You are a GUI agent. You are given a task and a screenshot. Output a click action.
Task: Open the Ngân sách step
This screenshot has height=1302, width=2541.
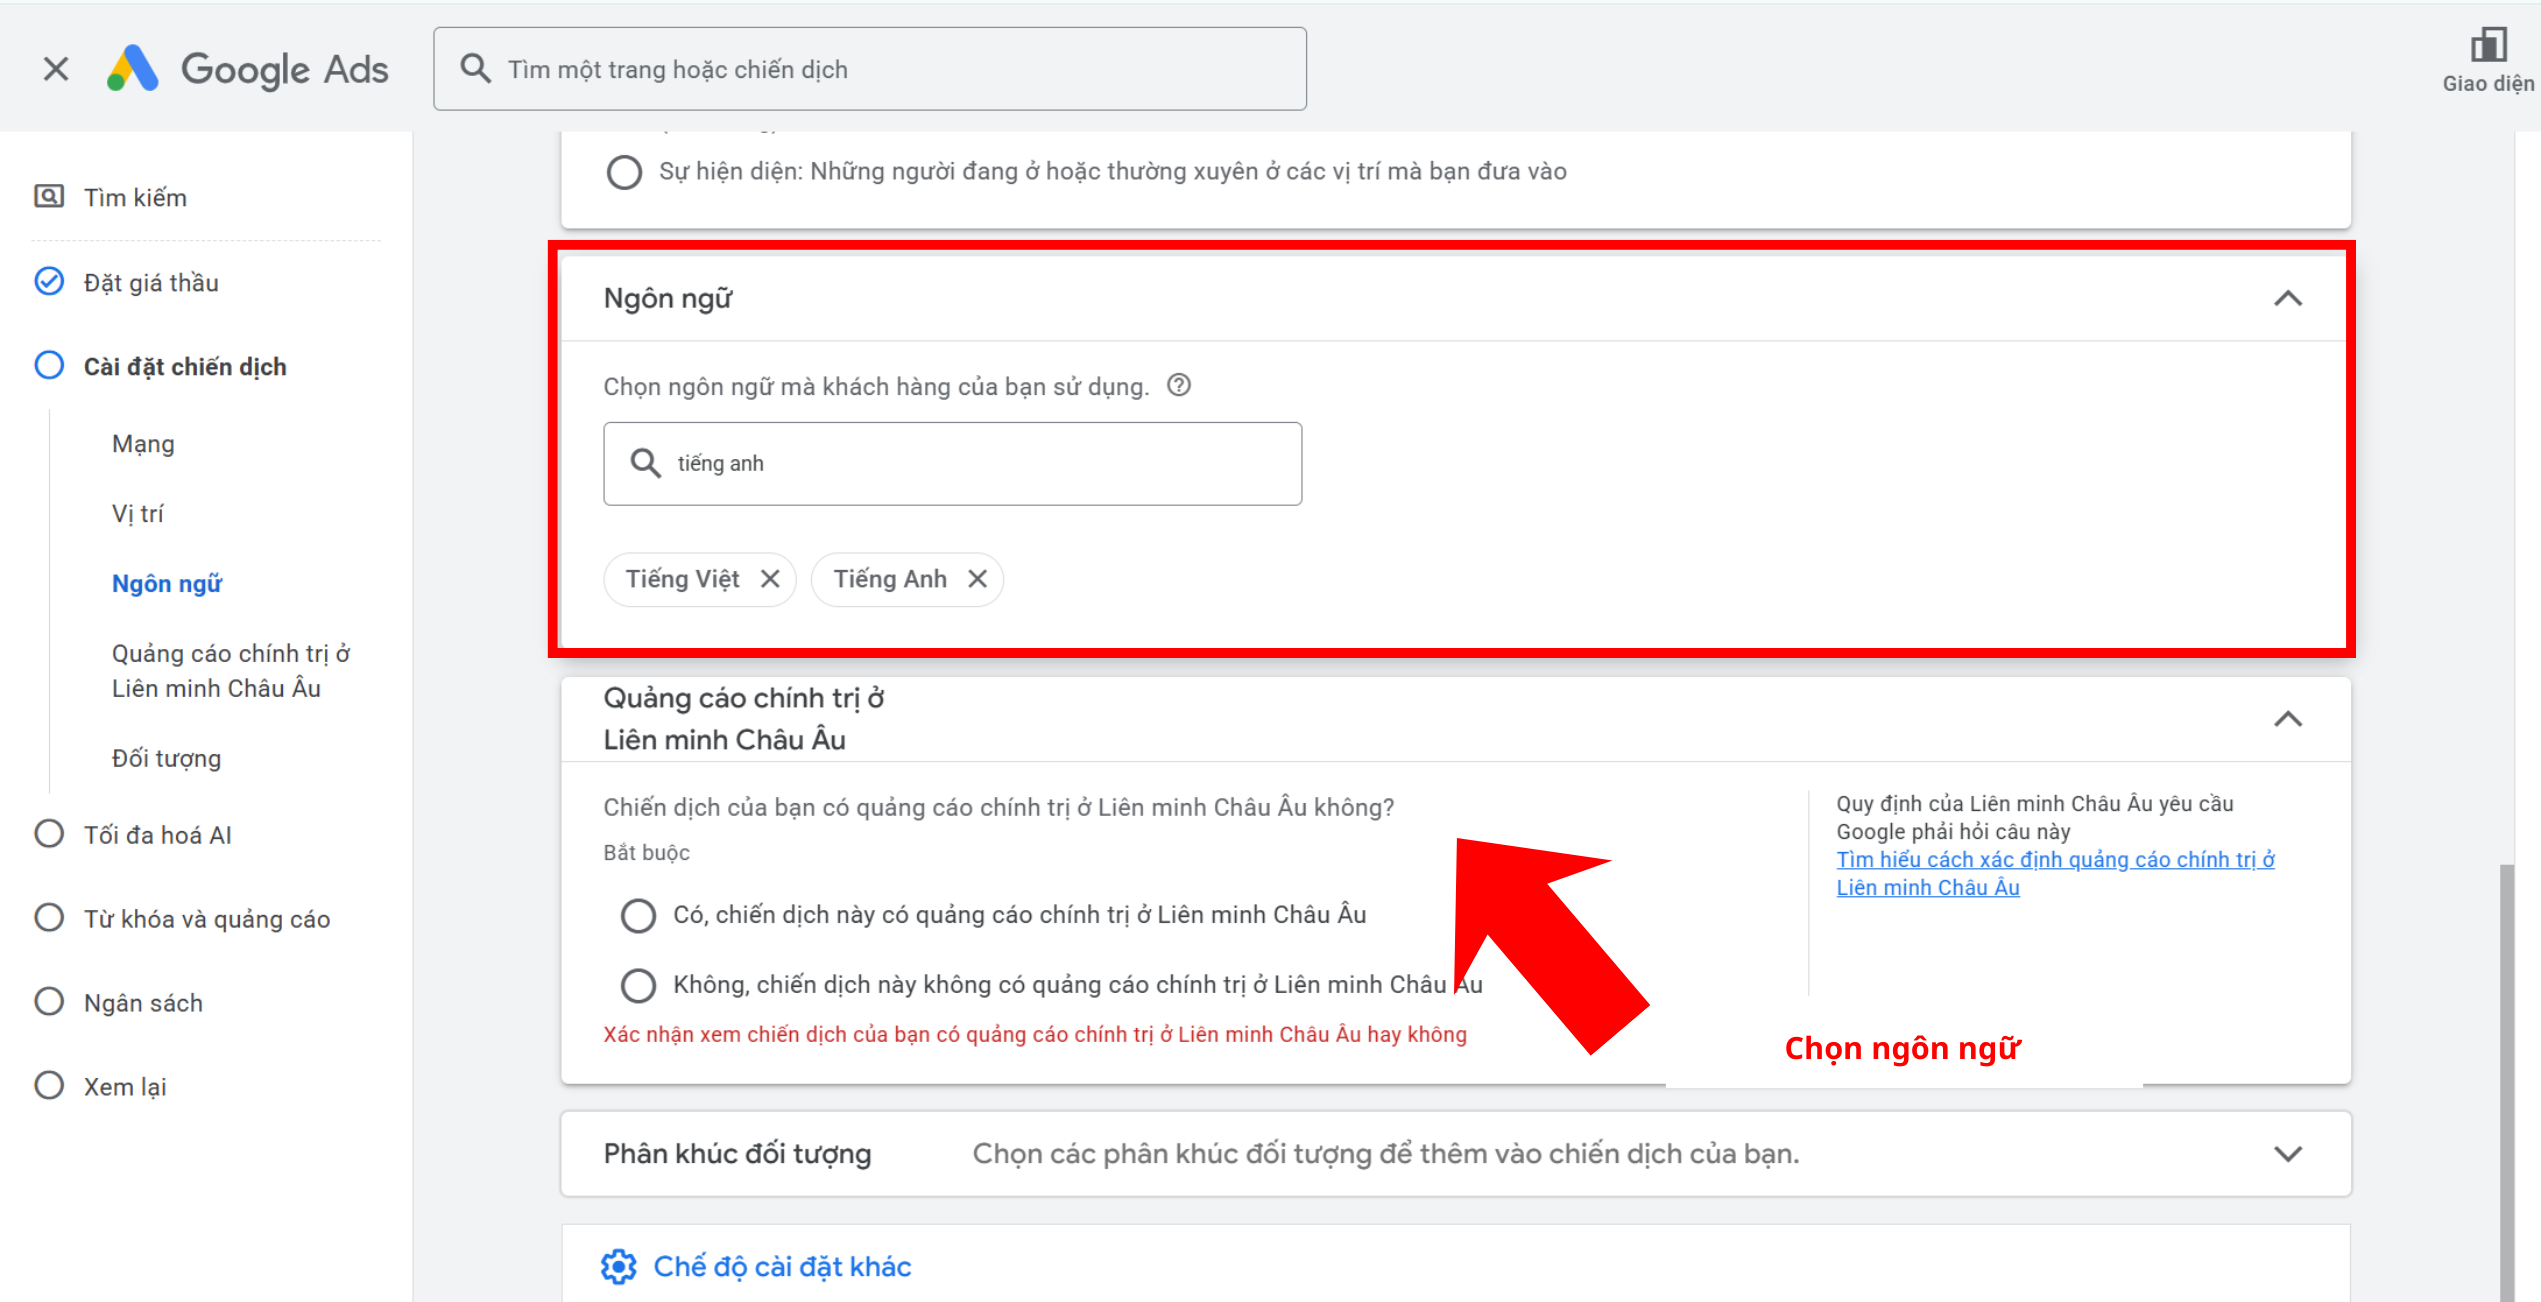tap(143, 1003)
